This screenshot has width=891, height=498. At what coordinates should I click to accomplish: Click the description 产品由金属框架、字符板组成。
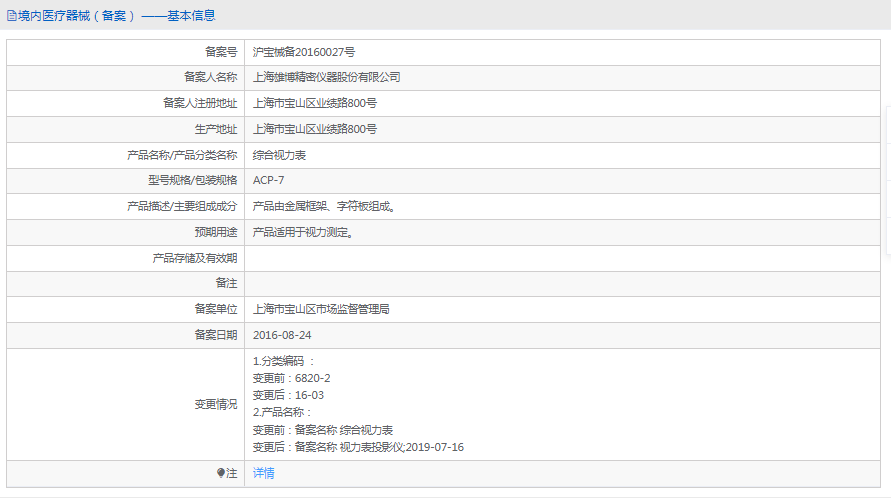tap(324, 206)
